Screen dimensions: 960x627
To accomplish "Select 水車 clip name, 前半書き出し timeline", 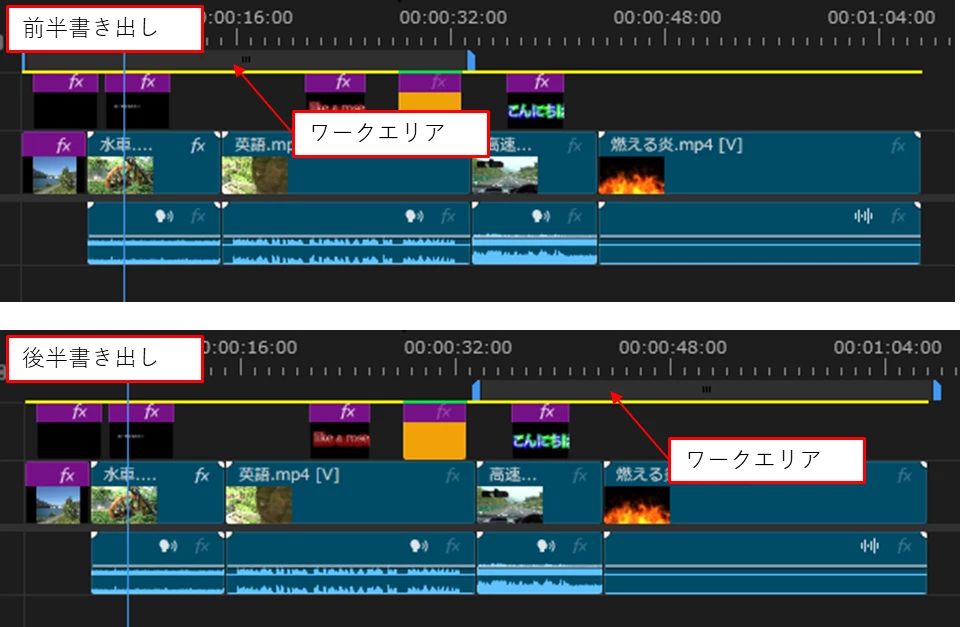I will click(126, 145).
